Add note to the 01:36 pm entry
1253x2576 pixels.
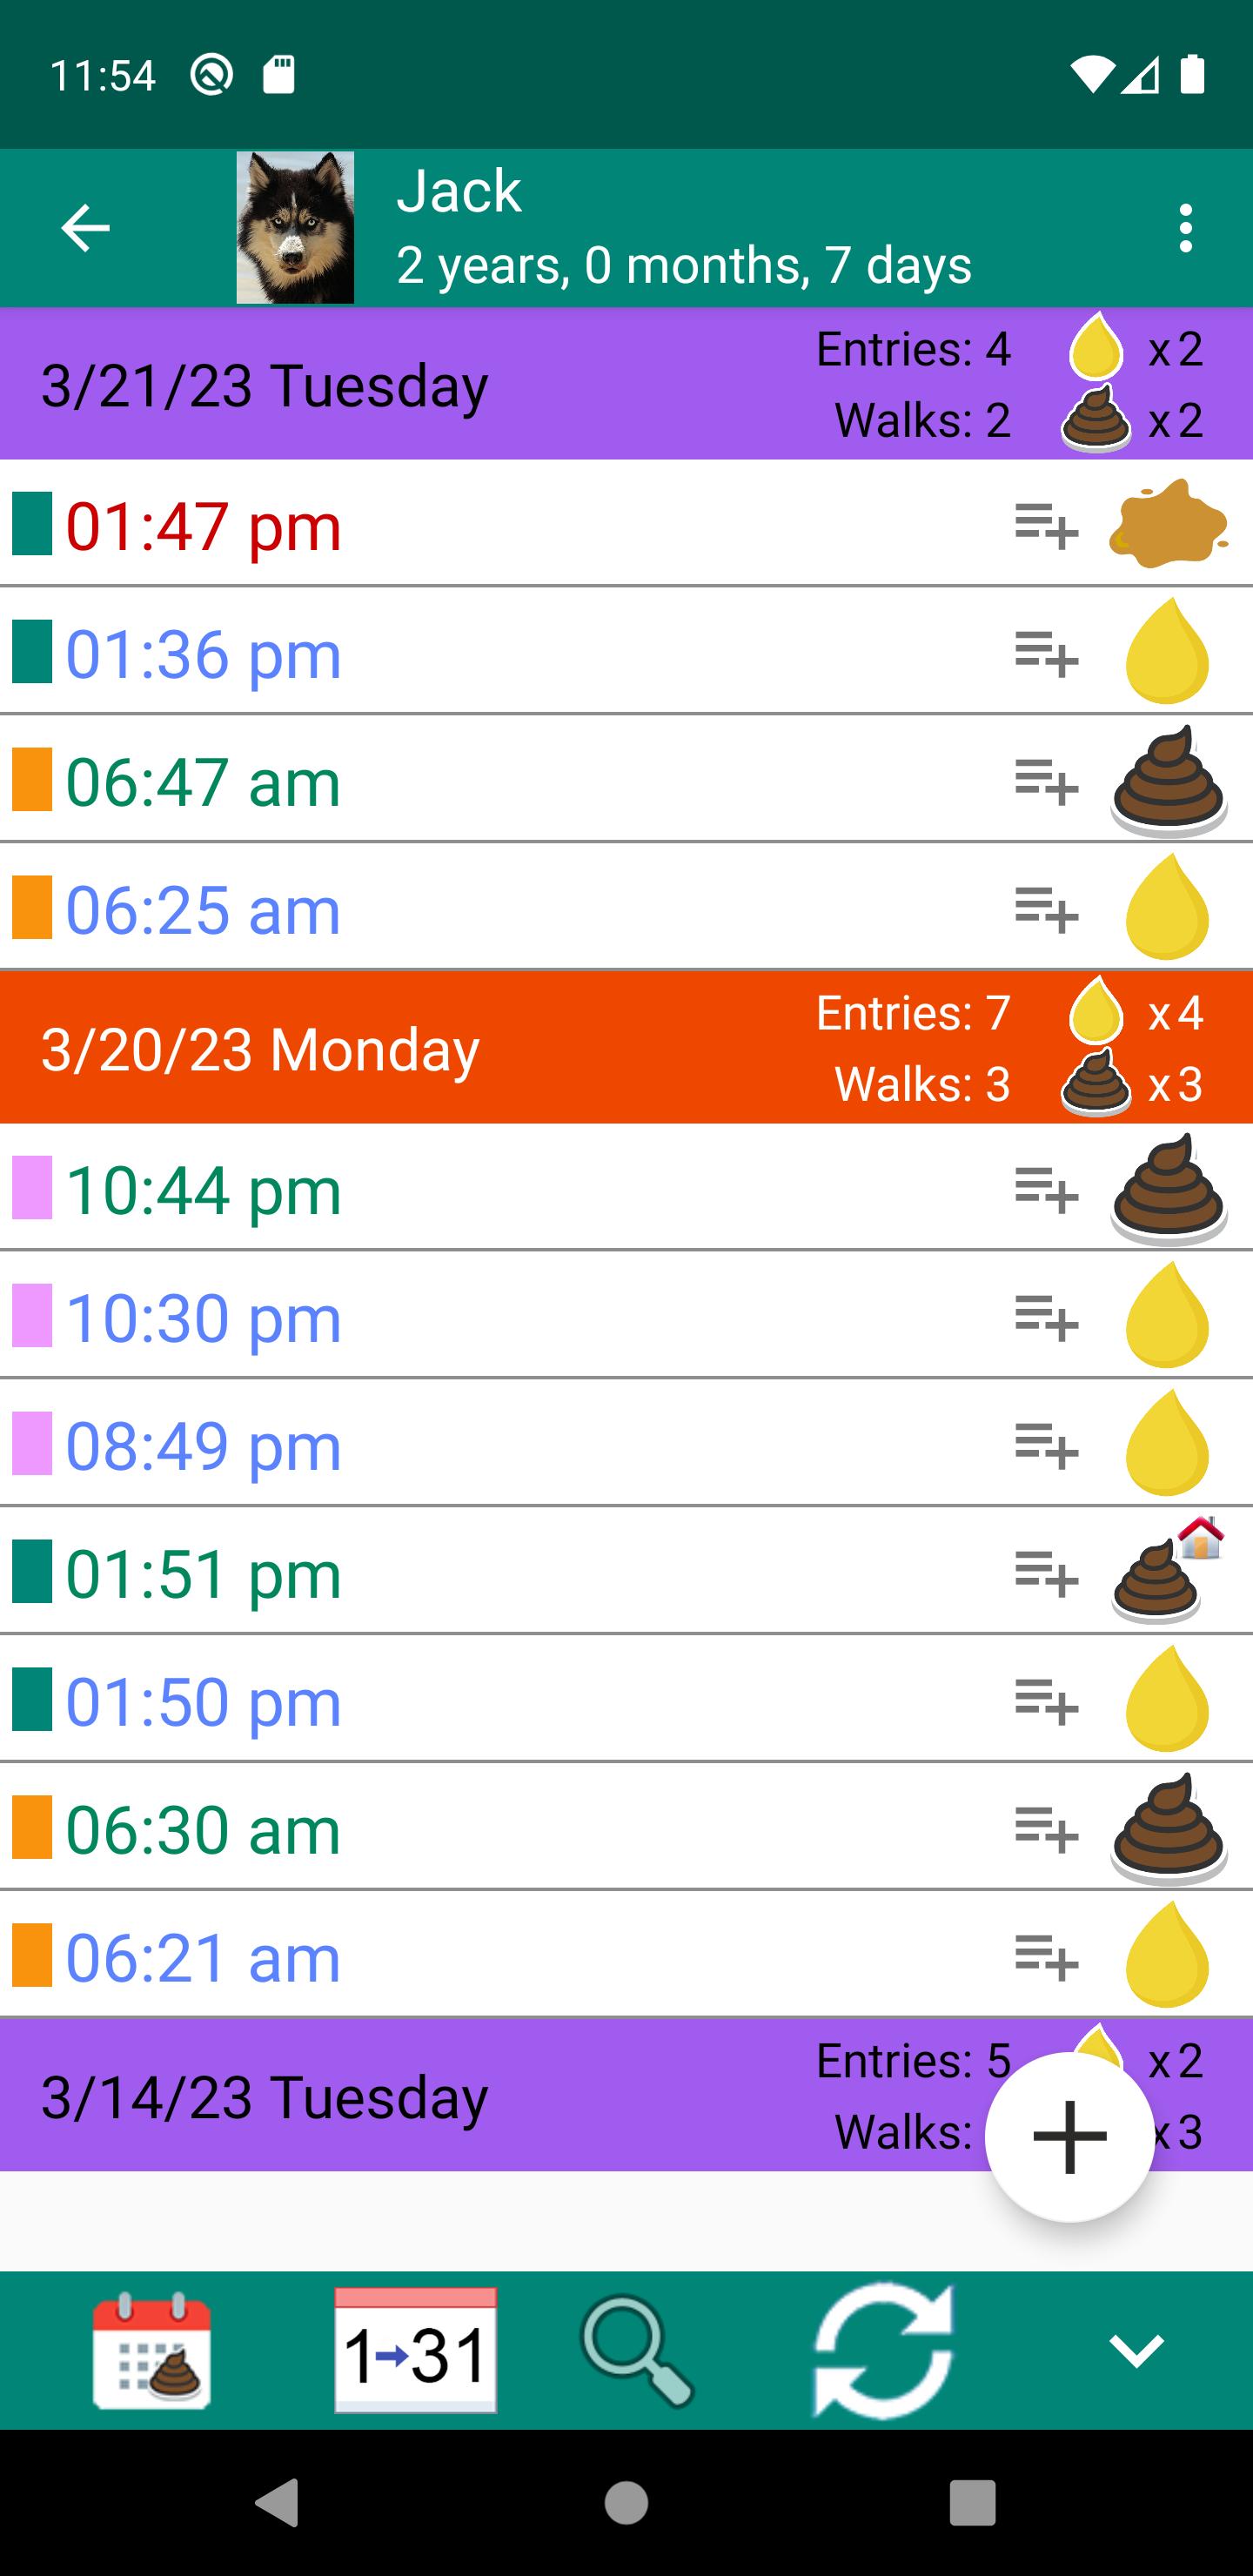pos(1046,653)
